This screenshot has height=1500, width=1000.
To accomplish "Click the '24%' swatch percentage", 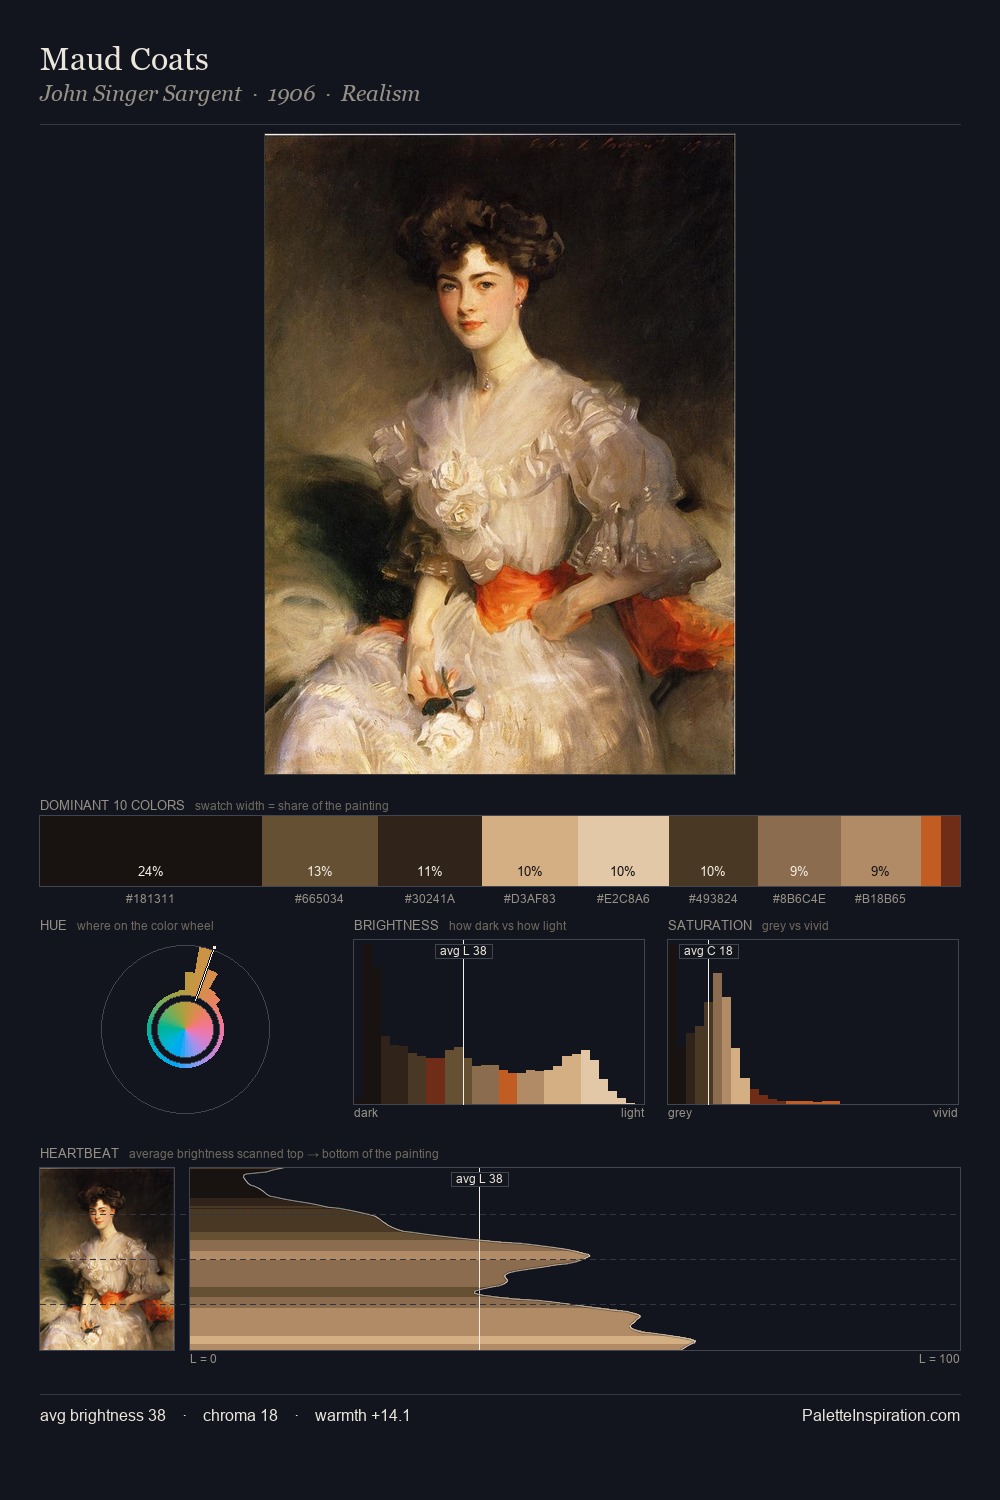I will [x=151, y=871].
